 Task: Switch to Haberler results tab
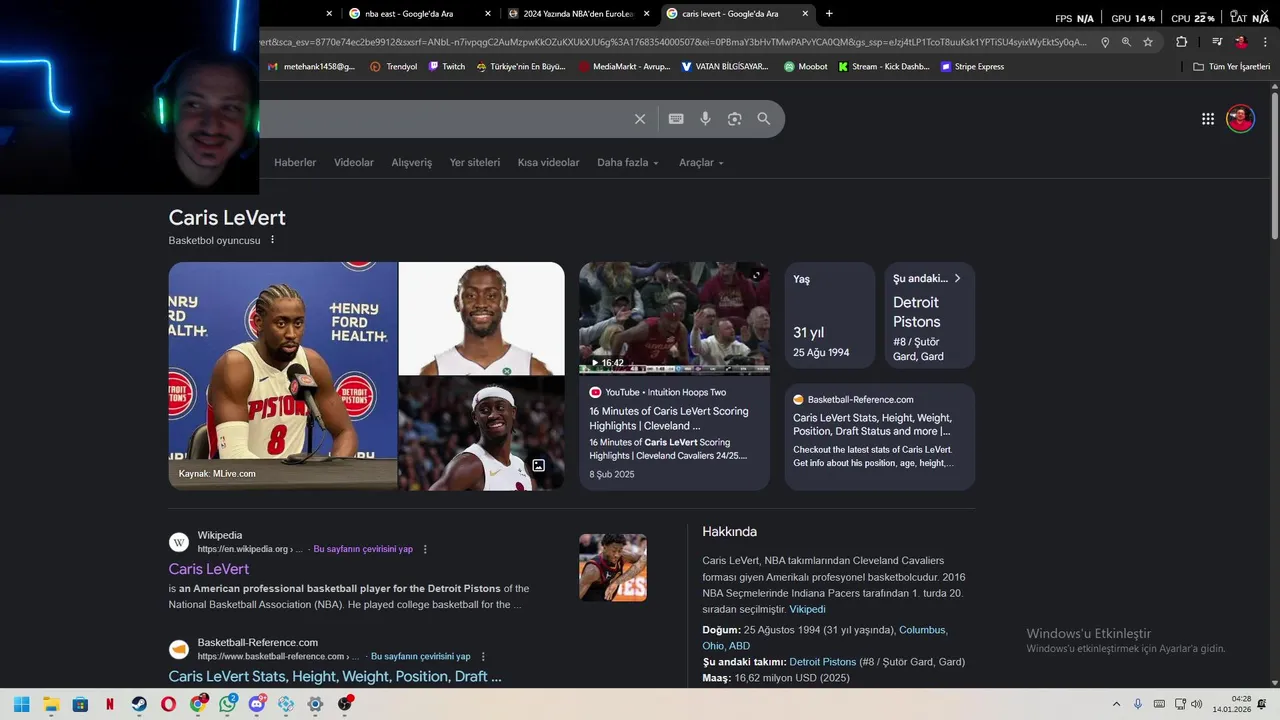(x=295, y=162)
